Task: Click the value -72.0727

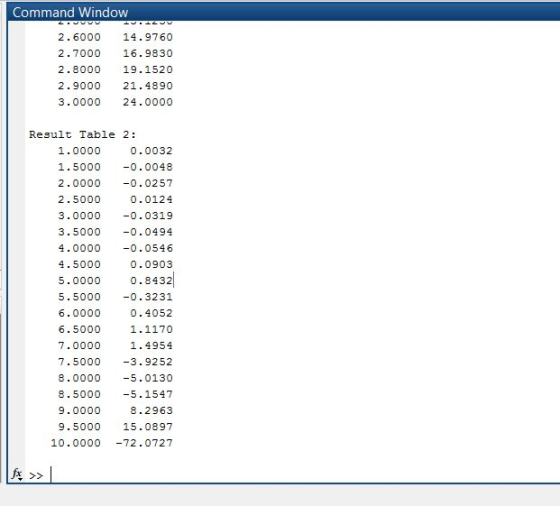Action: (144, 443)
